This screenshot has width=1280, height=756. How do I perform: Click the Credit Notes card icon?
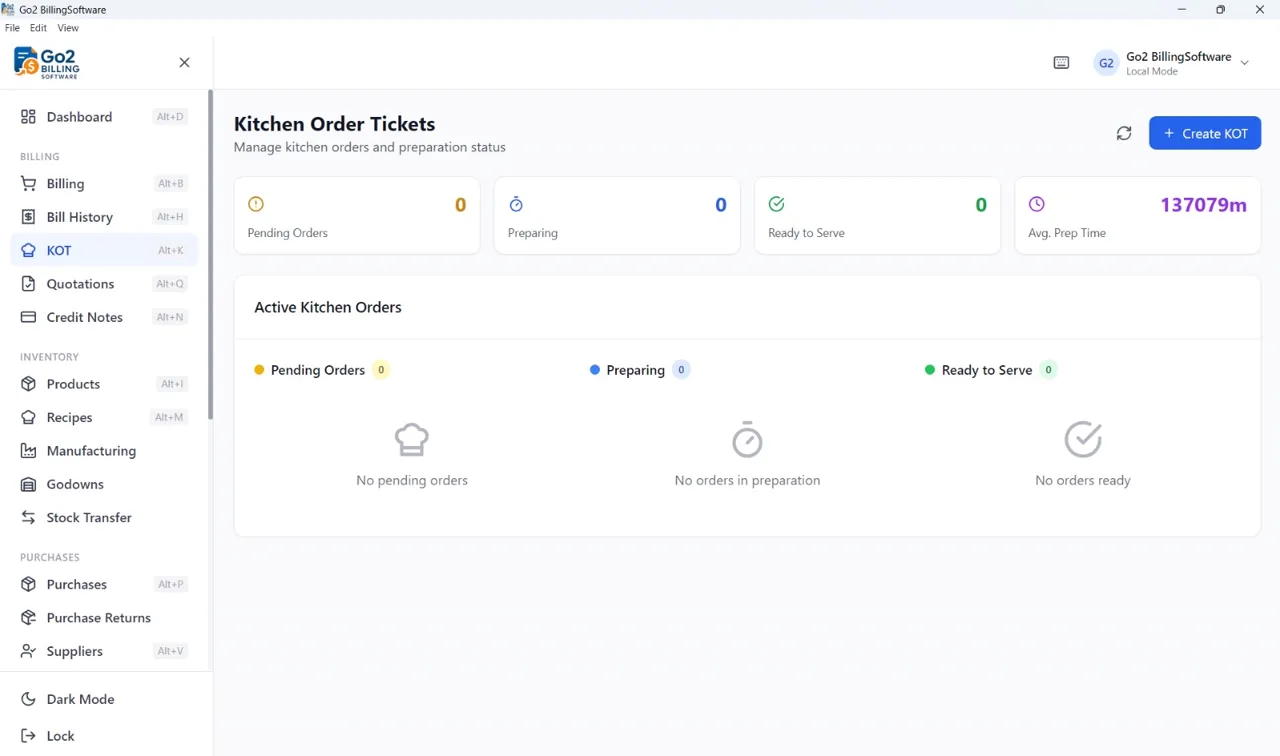(x=28, y=317)
